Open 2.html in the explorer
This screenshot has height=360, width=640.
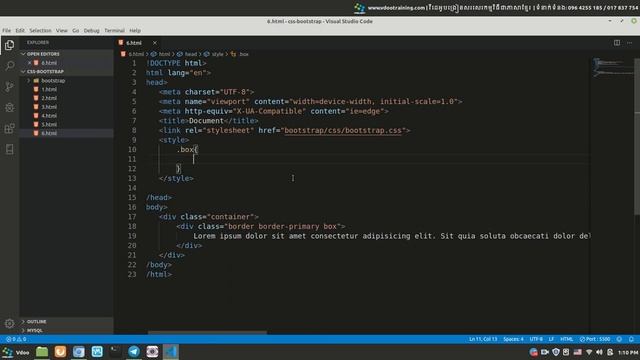66,98
